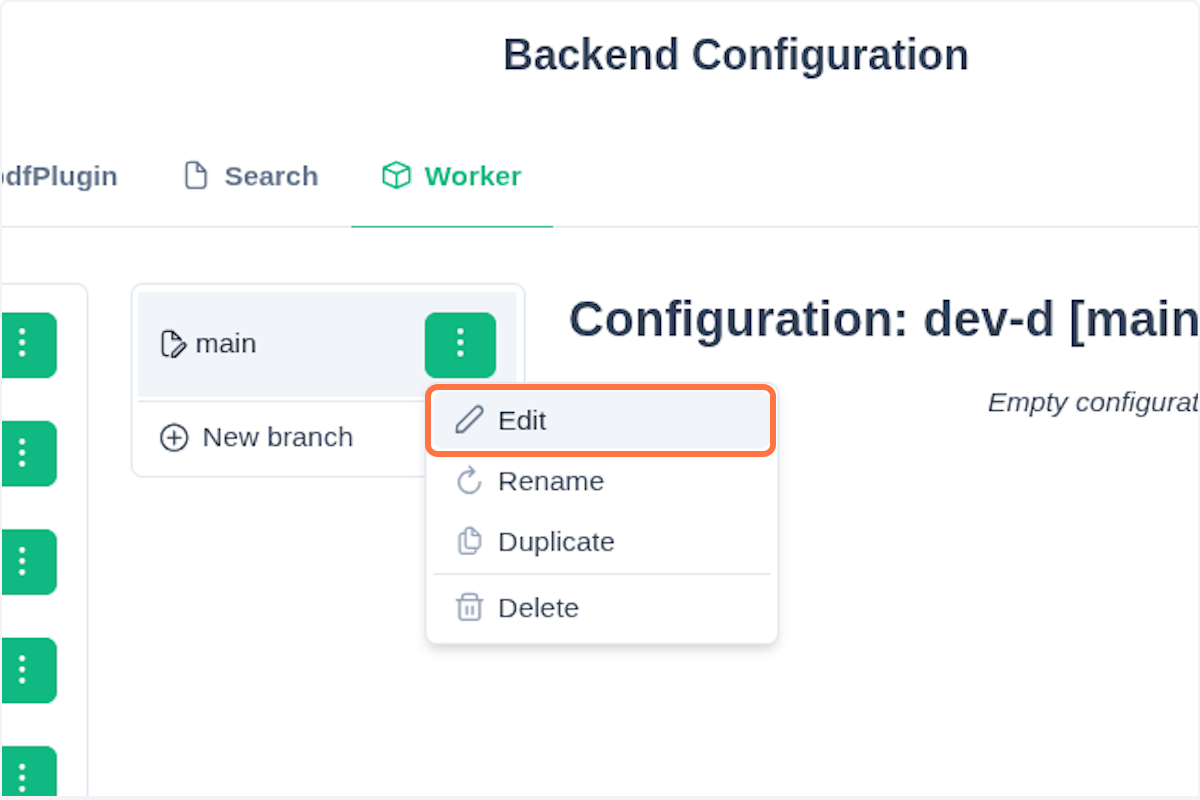Click the document icon on Search tab
The image size is (1200, 800).
point(196,176)
